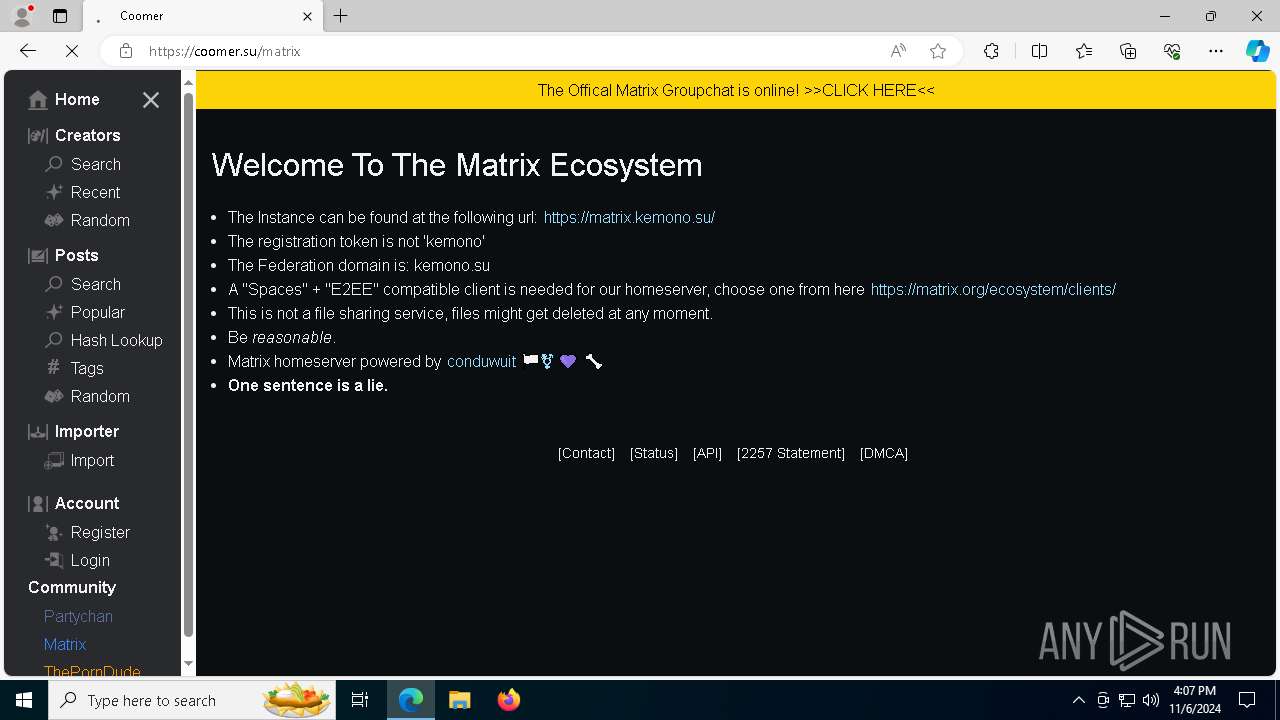Open the matrix.org ecosystem clients link
The height and width of the screenshot is (720, 1280).
coord(993,289)
